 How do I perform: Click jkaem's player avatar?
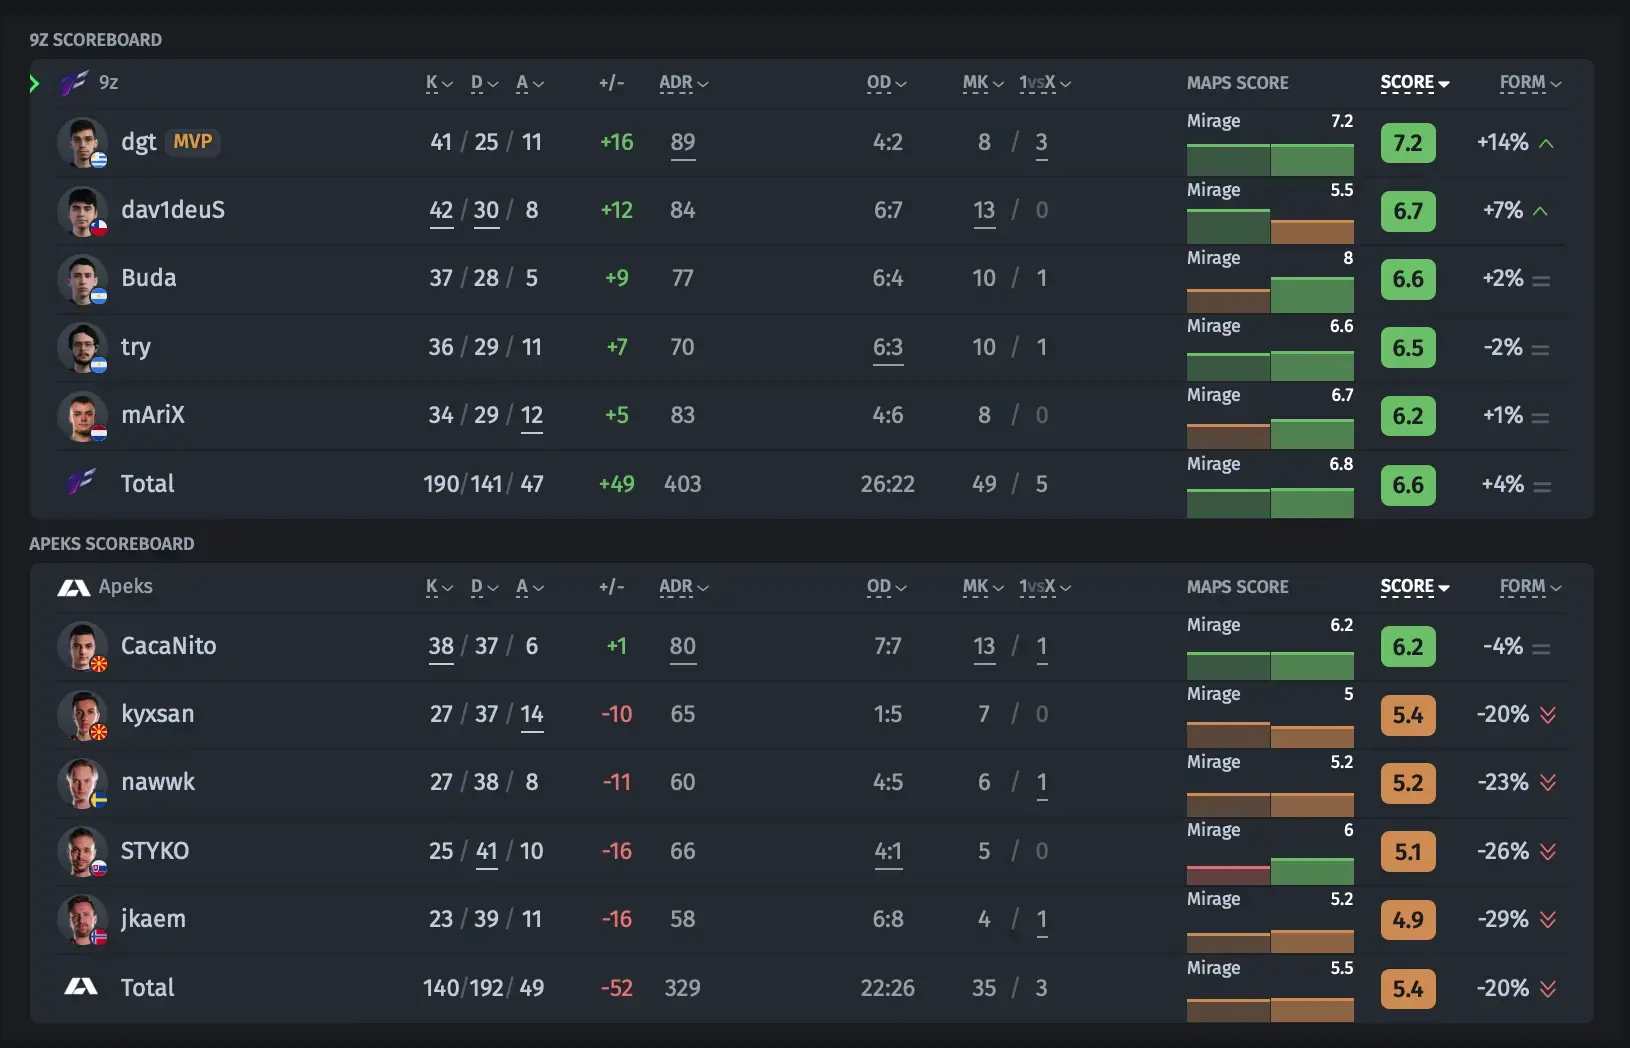click(82, 919)
